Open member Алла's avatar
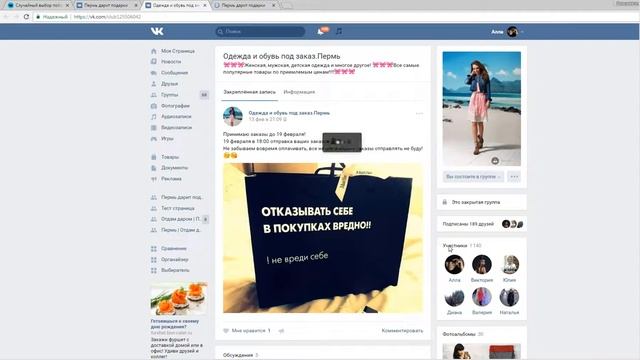 click(x=454, y=264)
